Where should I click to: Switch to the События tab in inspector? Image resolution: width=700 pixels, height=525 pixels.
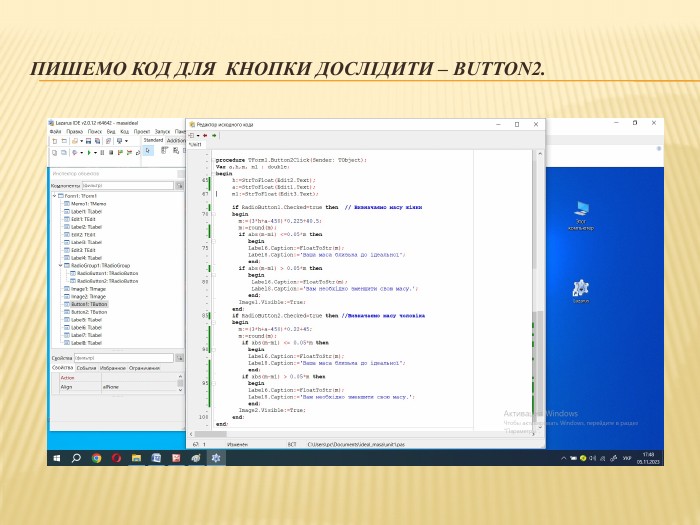[x=86, y=368]
